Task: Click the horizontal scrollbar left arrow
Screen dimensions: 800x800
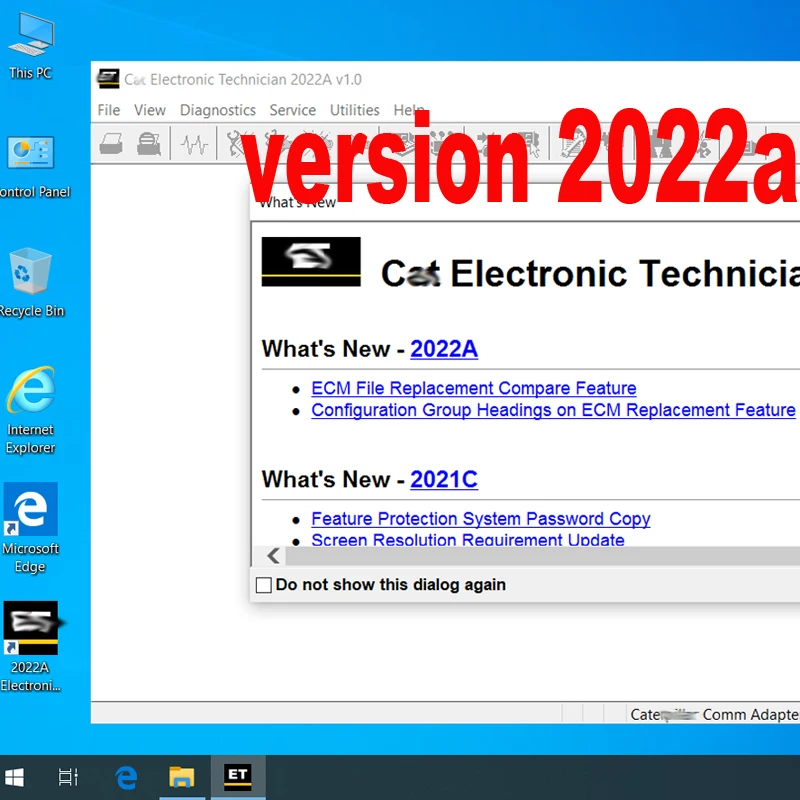Action: [x=273, y=556]
